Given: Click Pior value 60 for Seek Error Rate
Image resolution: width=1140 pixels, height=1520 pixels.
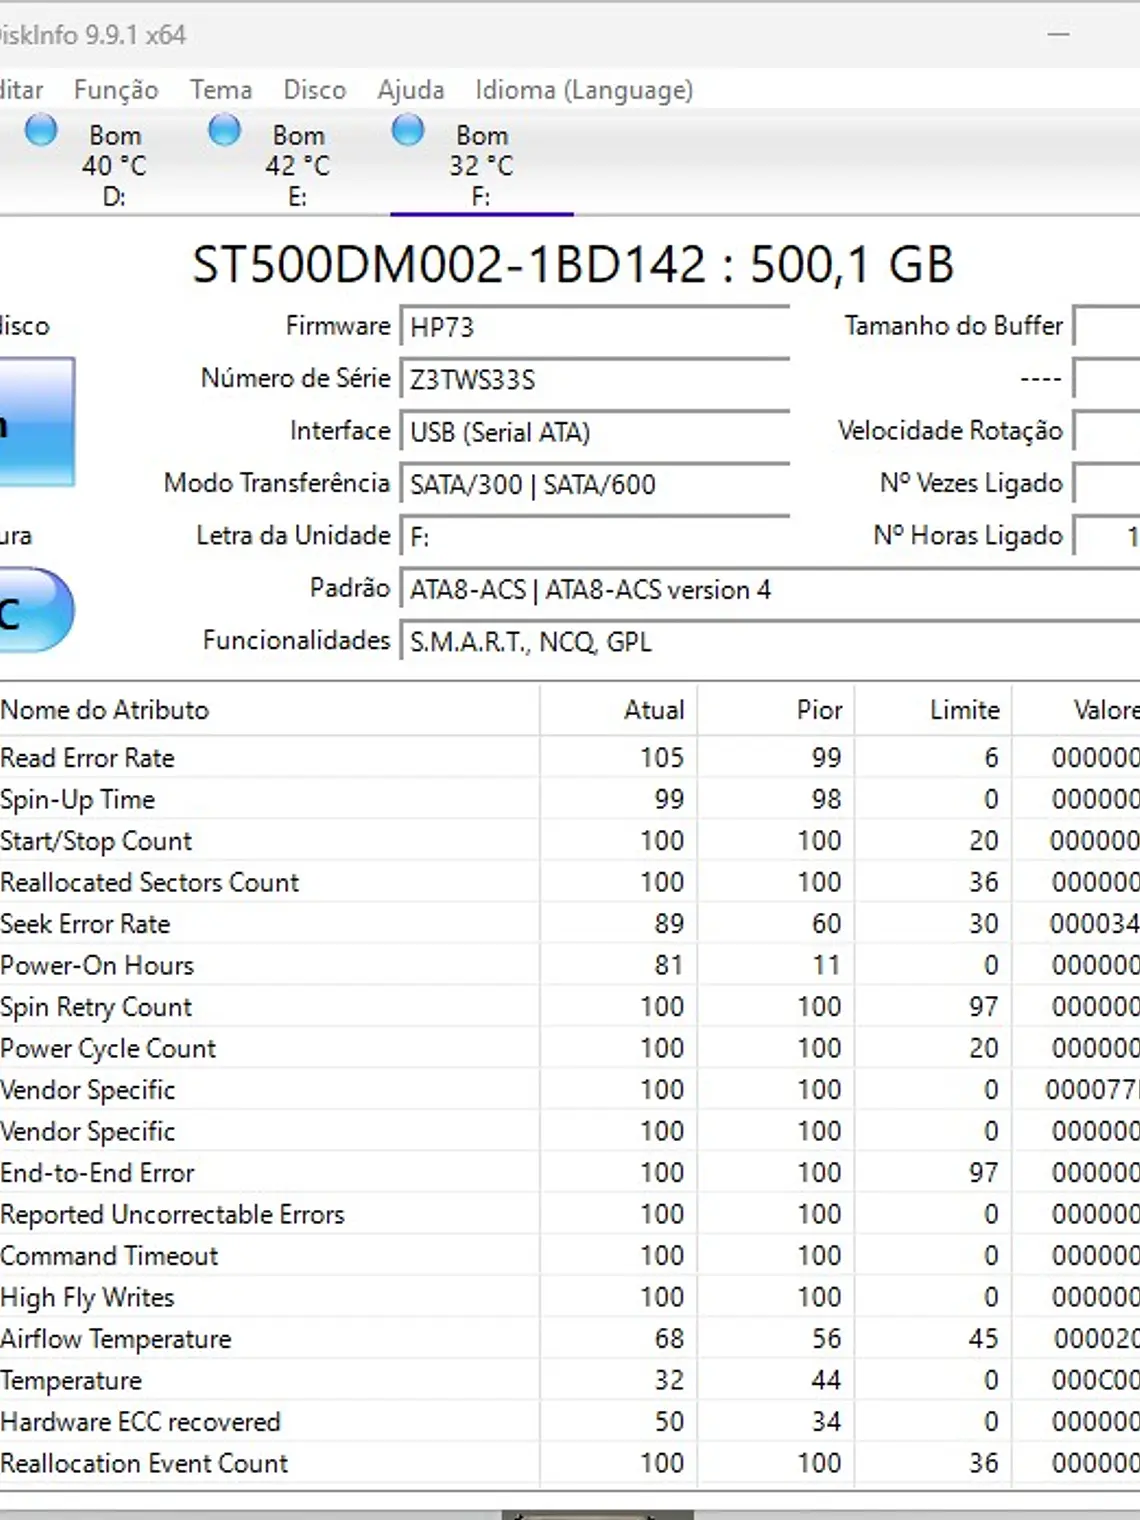Looking at the screenshot, I should pos(827,924).
